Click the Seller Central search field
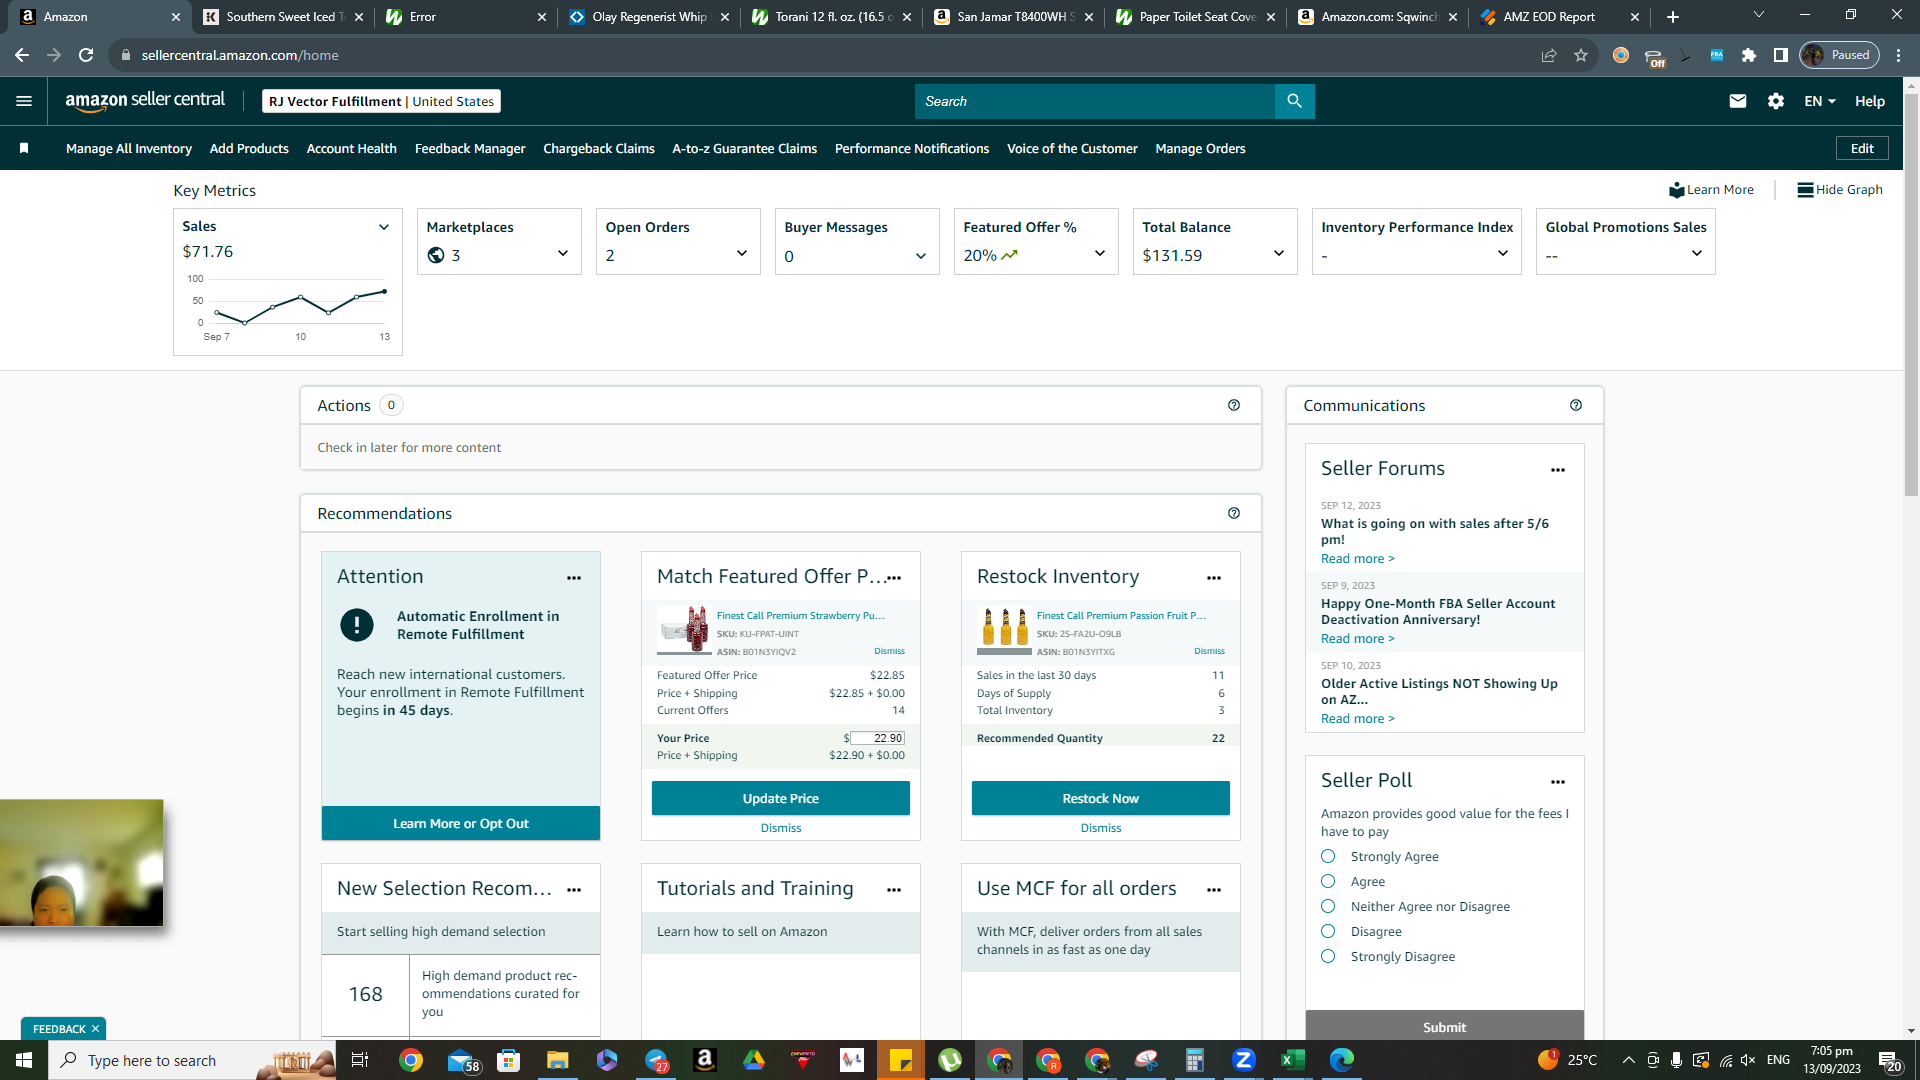1920x1080 pixels. pyautogui.click(x=1095, y=101)
